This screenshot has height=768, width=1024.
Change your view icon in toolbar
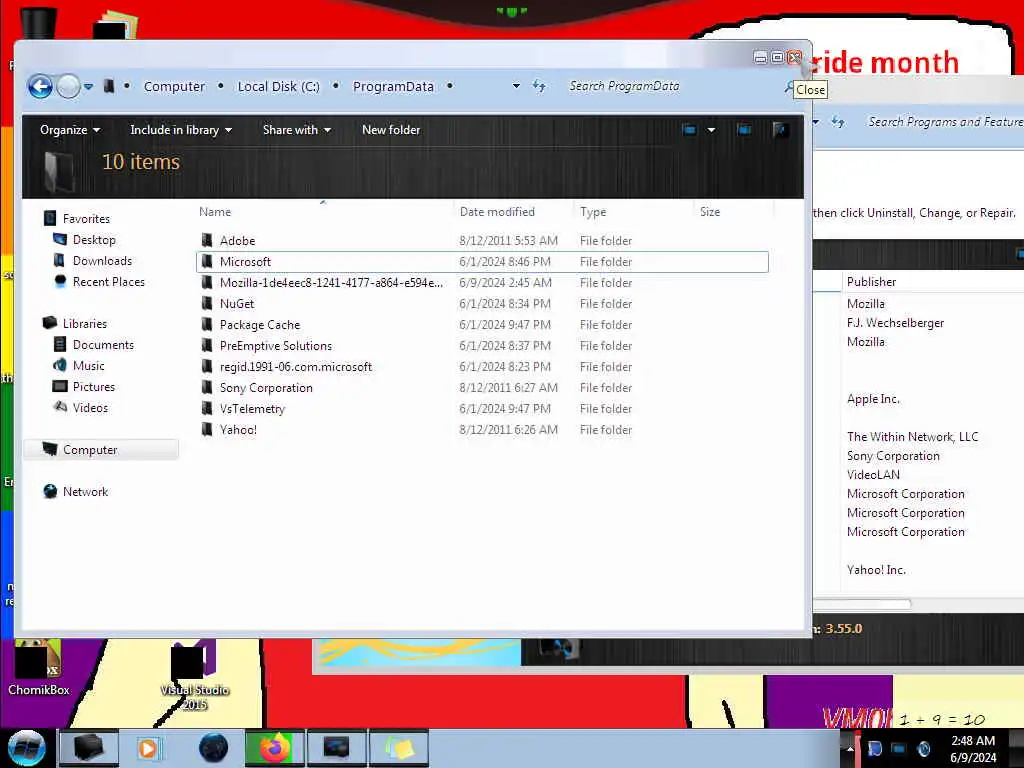click(689, 130)
